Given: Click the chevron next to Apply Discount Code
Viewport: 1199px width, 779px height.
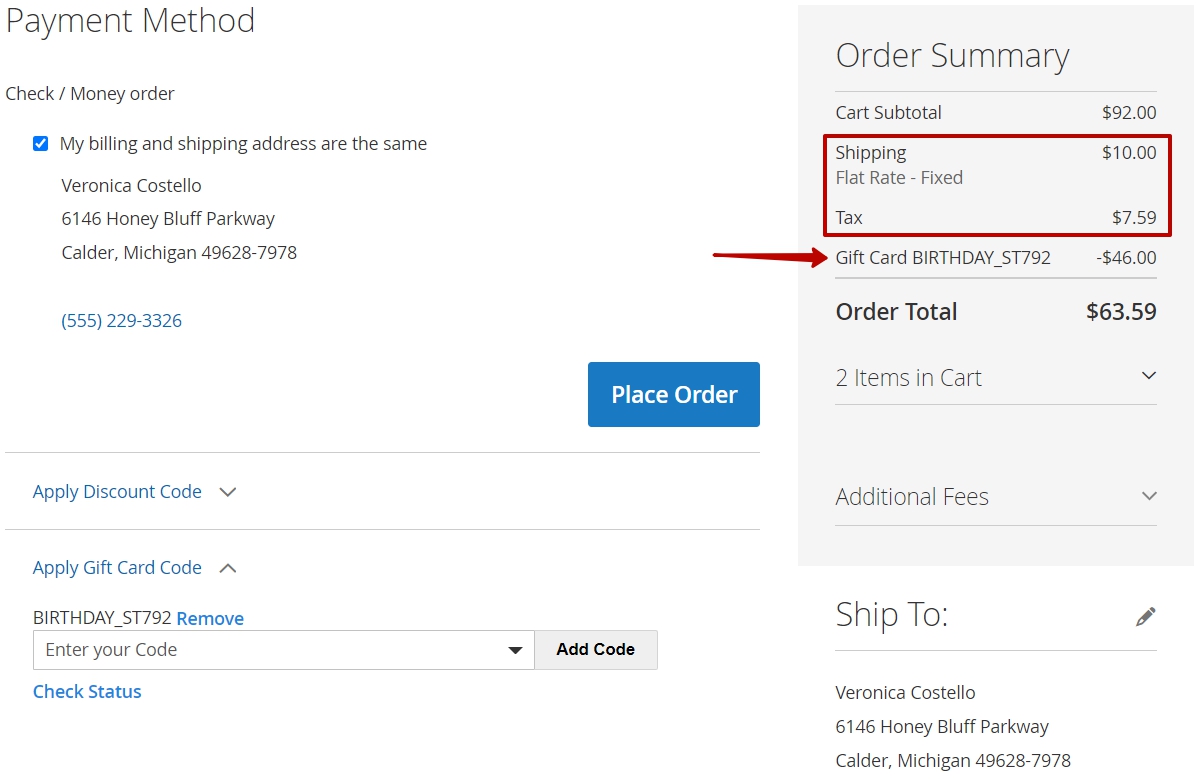Looking at the screenshot, I should click(228, 492).
